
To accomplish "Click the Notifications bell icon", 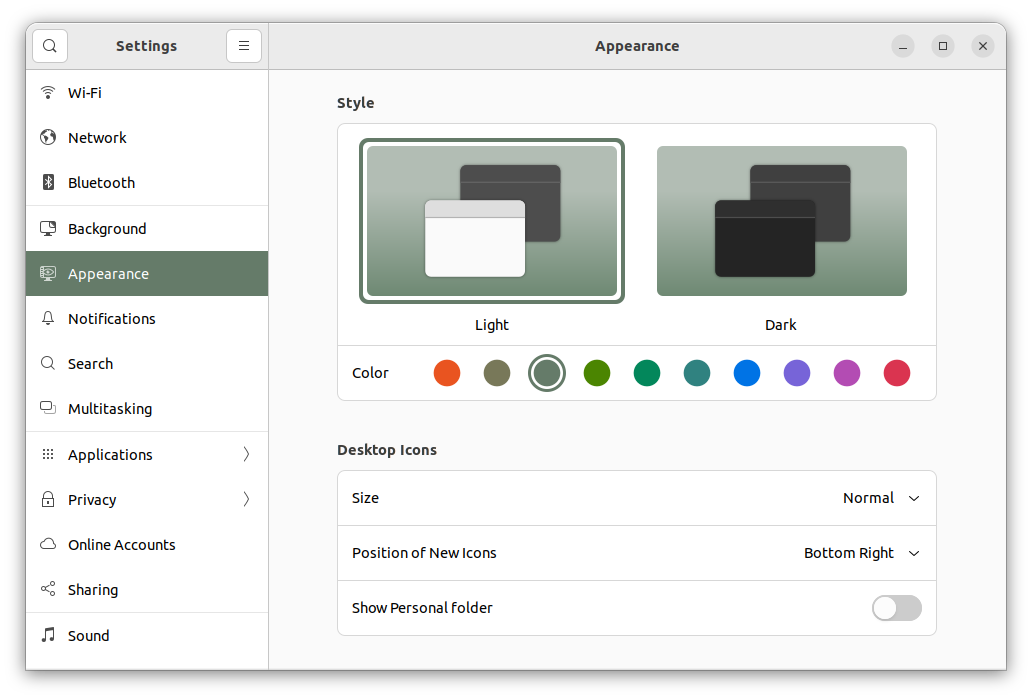I will 48,319.
